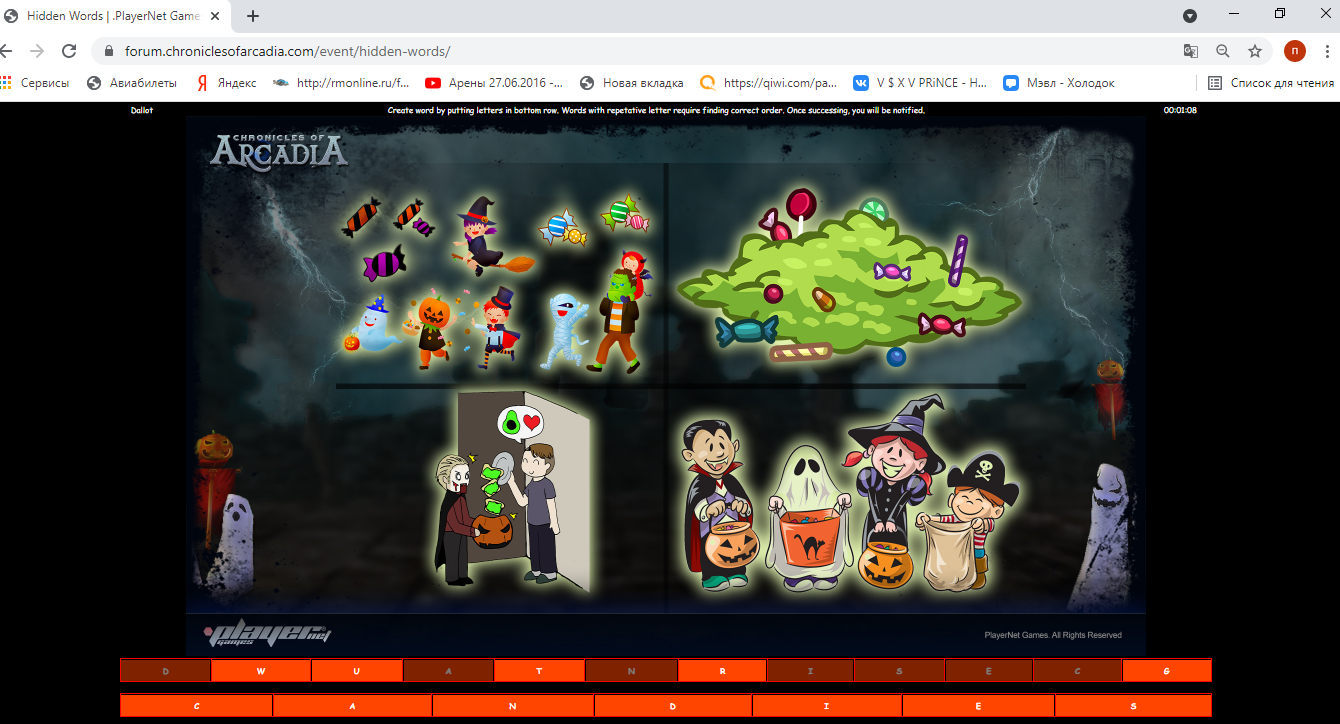Open the Авиабилеты bookmark

[132, 83]
